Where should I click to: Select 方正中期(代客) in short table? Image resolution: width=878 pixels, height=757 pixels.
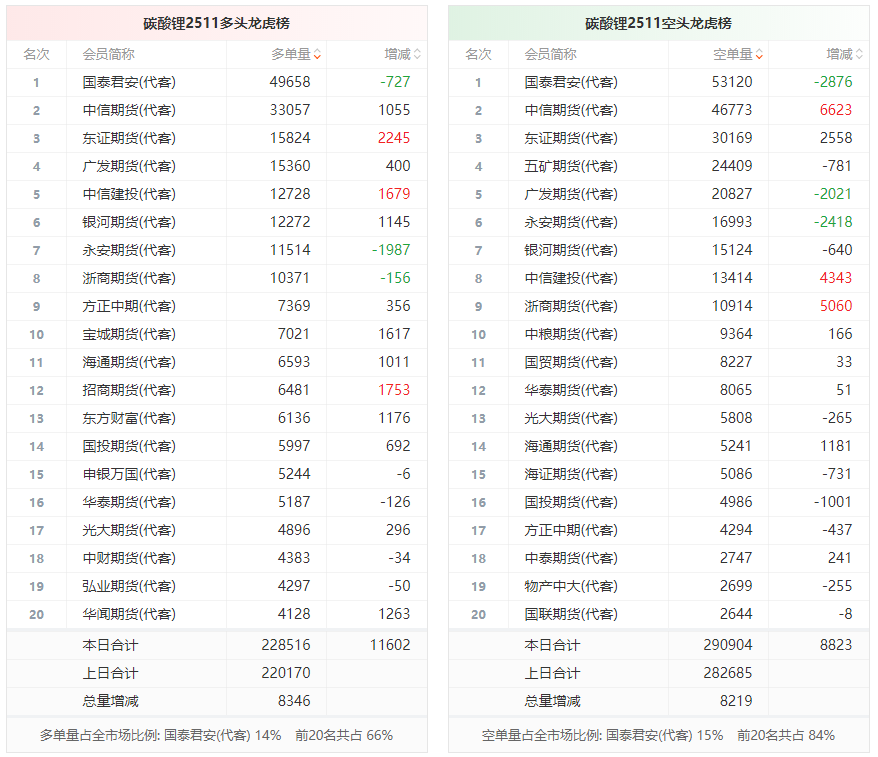tap(571, 530)
